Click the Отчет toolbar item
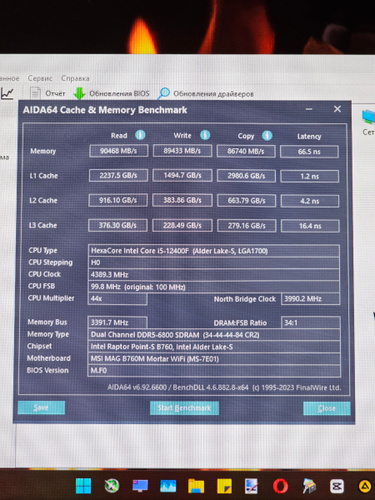Screen dimensions: 375x500 [55, 94]
